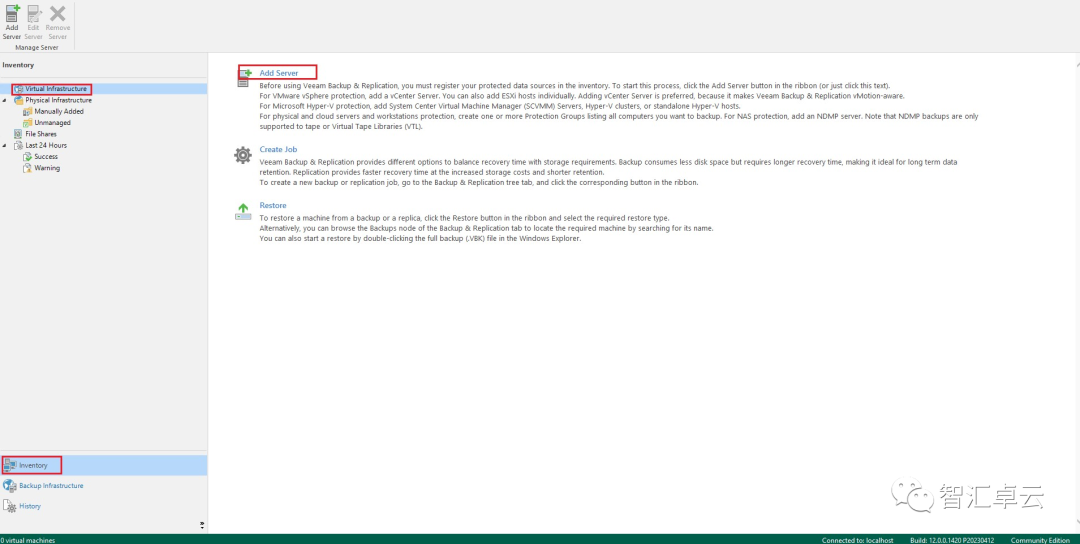Click the Success status icon
Image resolution: width=1080 pixels, height=544 pixels.
pos(28,156)
